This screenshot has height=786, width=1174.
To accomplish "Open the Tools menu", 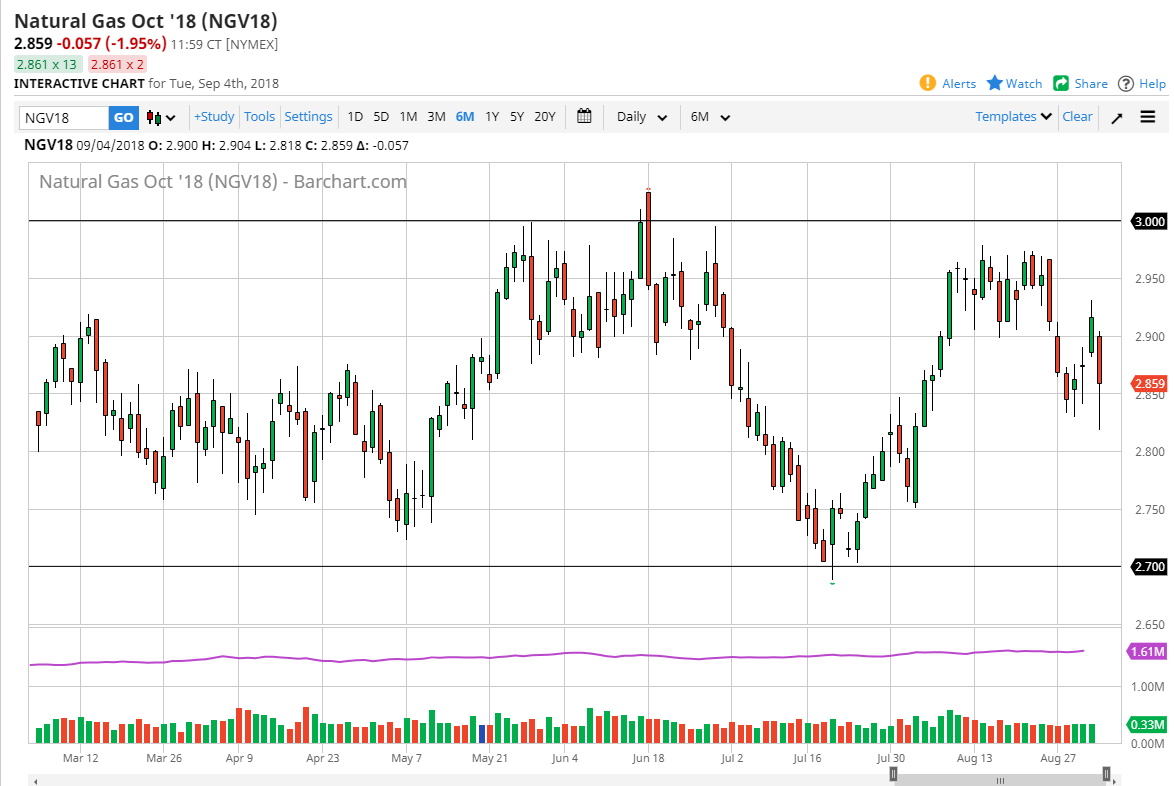I will pos(259,116).
